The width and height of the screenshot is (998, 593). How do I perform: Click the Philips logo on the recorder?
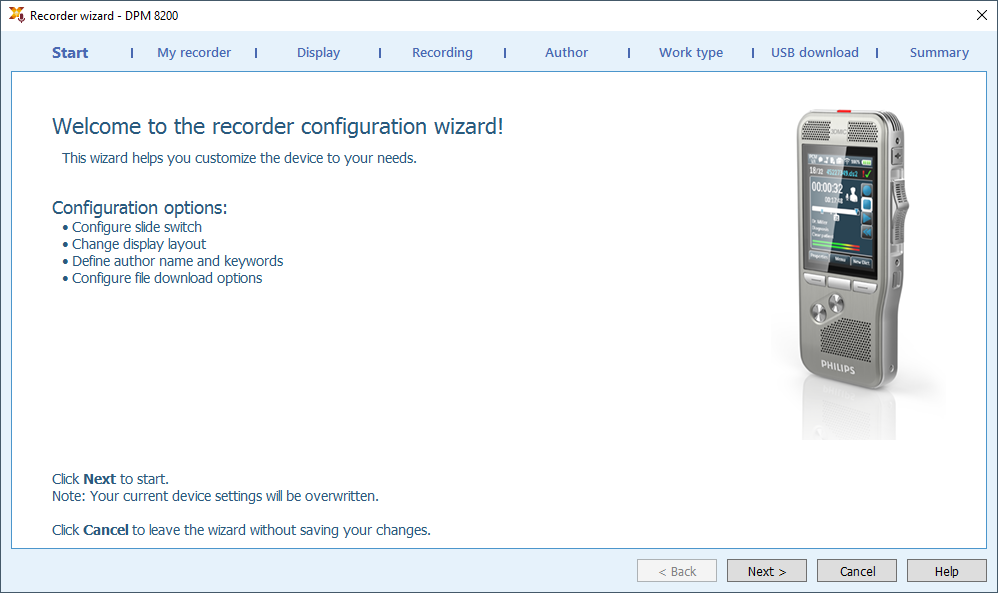(x=838, y=367)
